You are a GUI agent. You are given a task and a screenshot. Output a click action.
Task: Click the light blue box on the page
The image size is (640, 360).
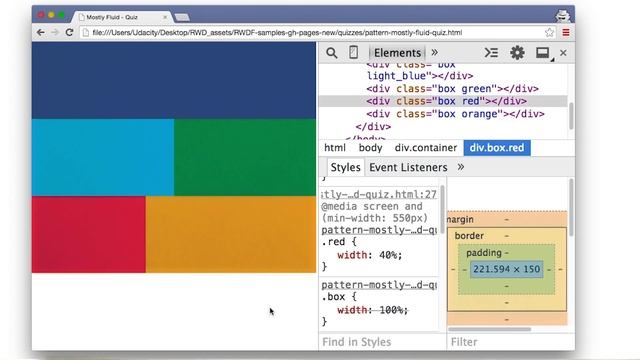[x=103, y=158]
